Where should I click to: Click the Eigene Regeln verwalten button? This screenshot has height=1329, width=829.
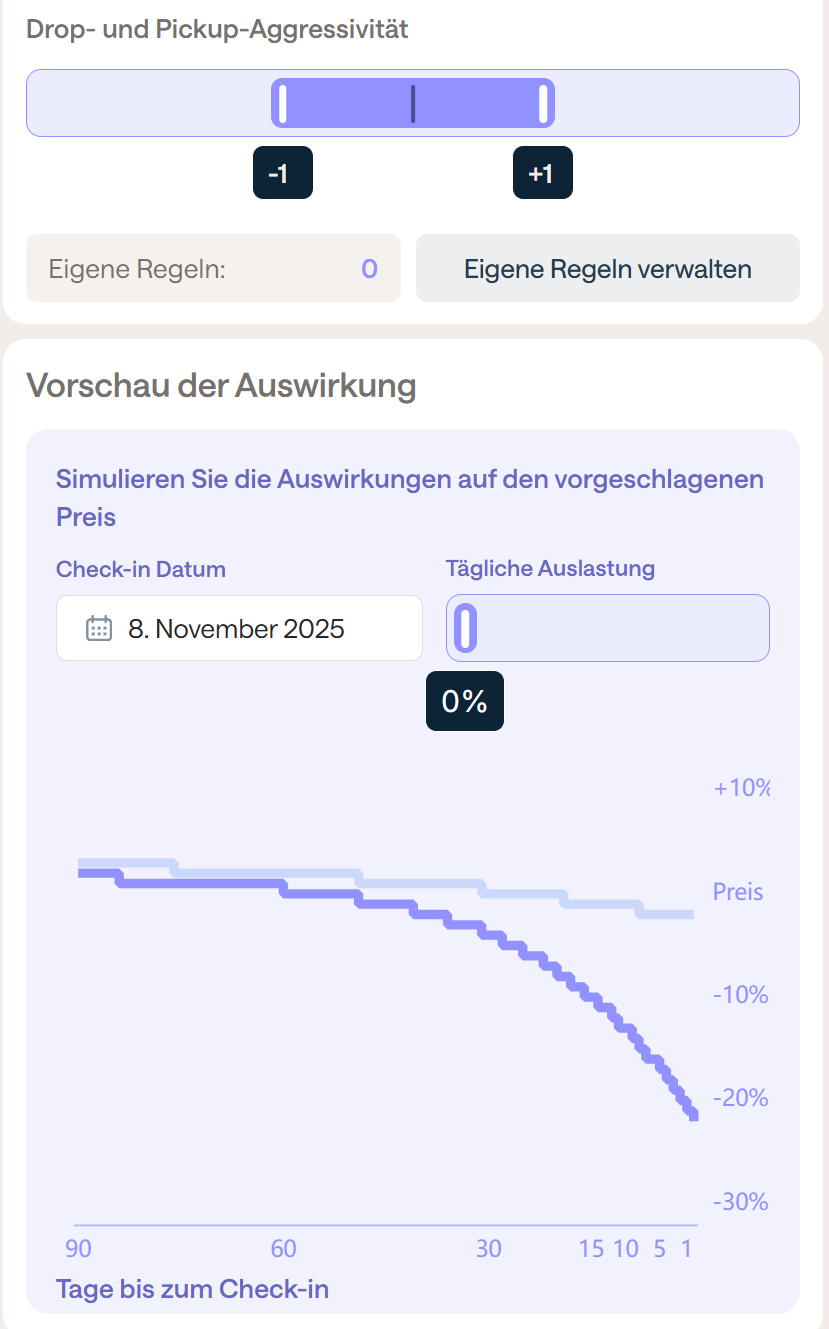pyautogui.click(x=607, y=268)
